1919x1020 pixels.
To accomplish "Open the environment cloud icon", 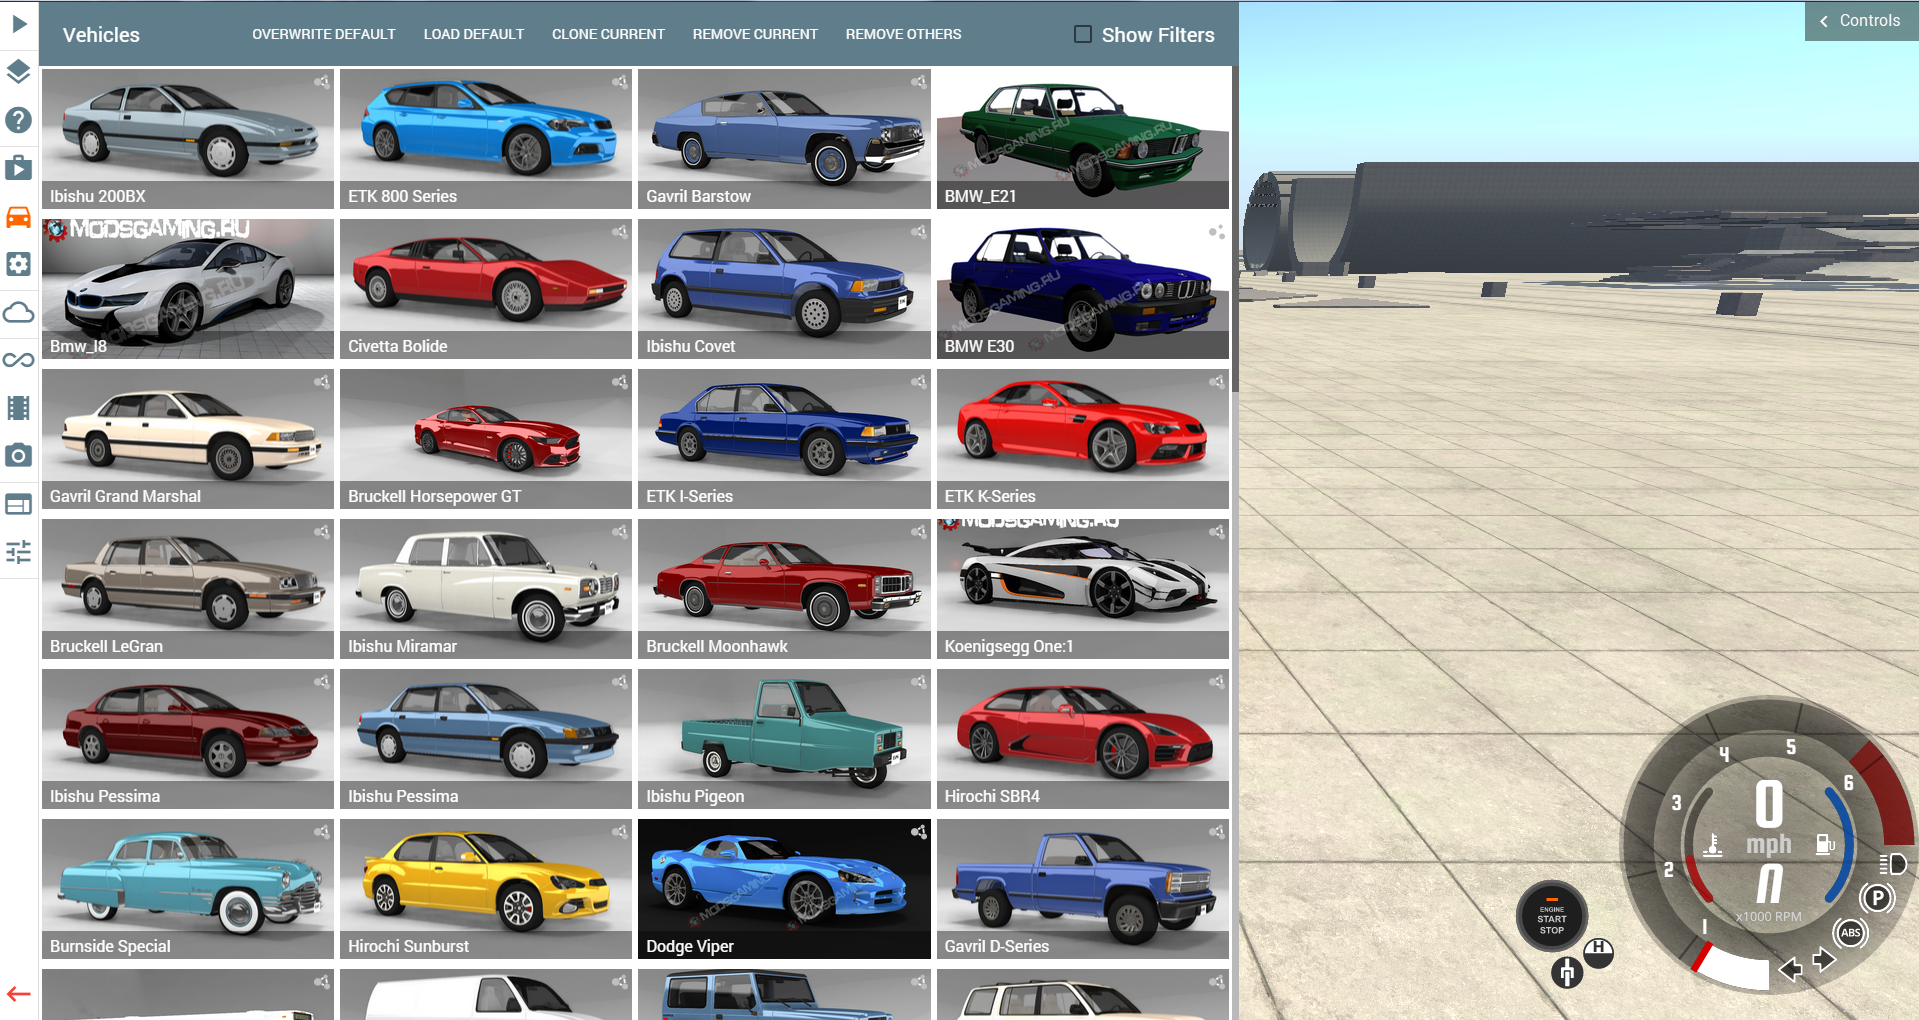I will 19,312.
